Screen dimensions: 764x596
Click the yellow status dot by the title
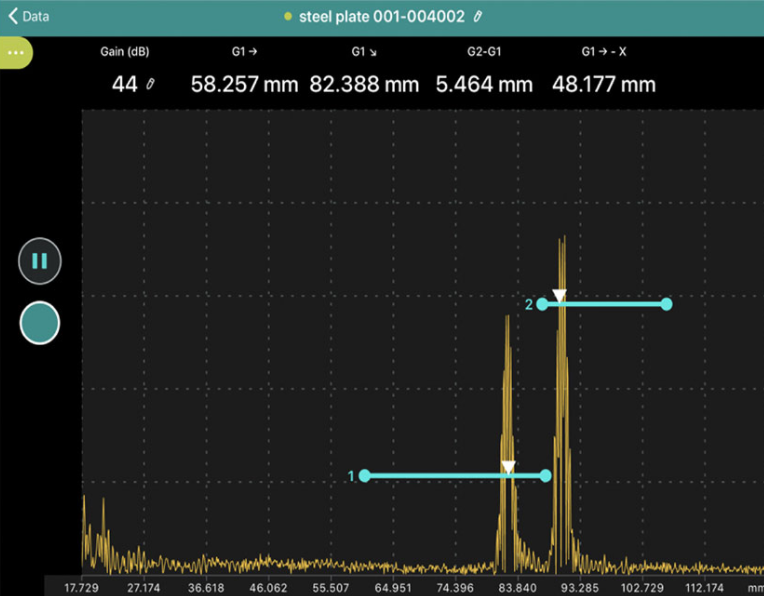[x=288, y=17]
